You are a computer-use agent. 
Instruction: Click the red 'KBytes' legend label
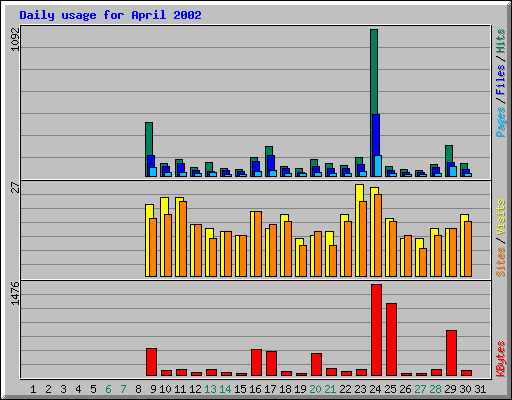coord(501,359)
